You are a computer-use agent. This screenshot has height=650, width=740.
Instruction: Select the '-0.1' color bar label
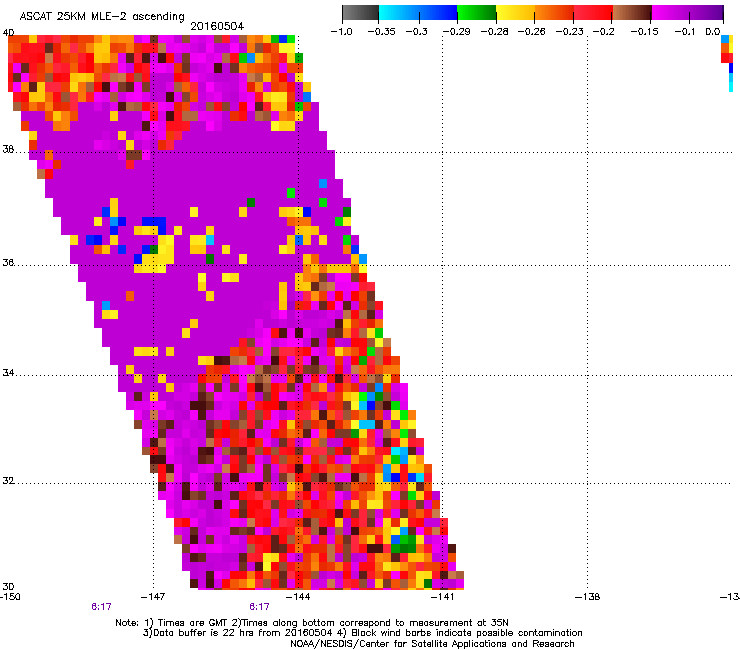point(685,32)
